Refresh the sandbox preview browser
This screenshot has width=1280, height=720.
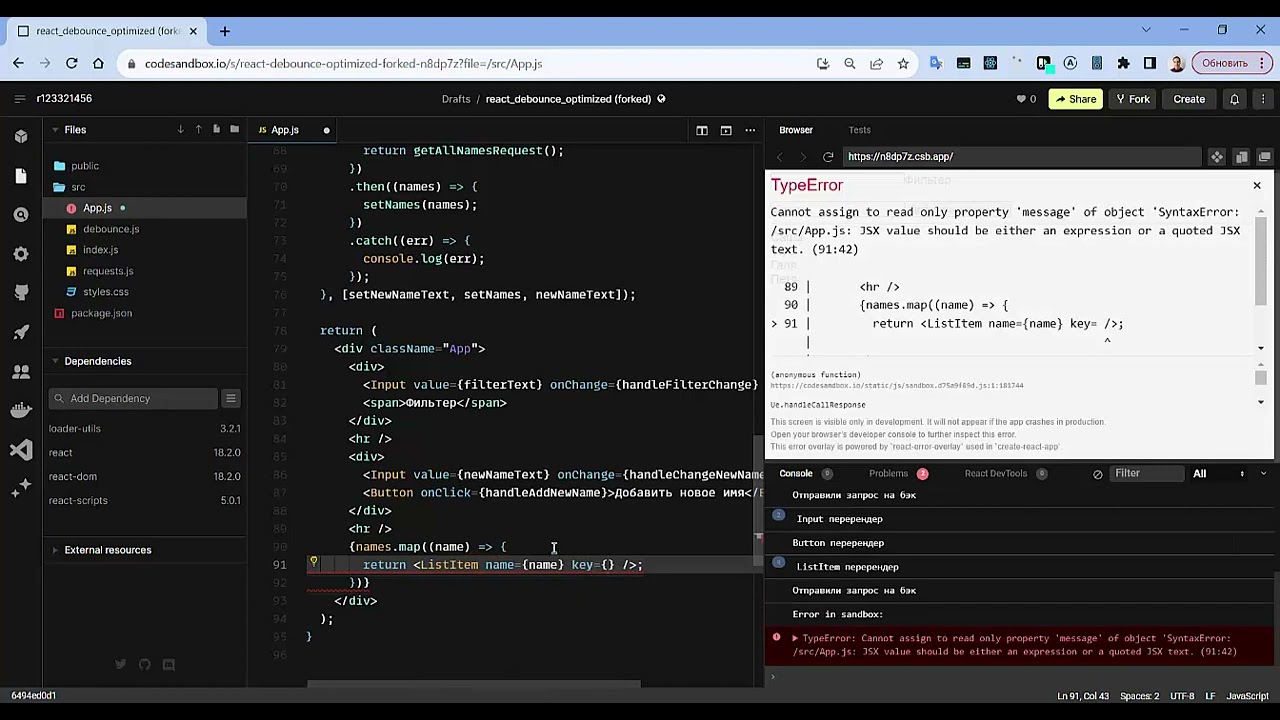(x=828, y=157)
